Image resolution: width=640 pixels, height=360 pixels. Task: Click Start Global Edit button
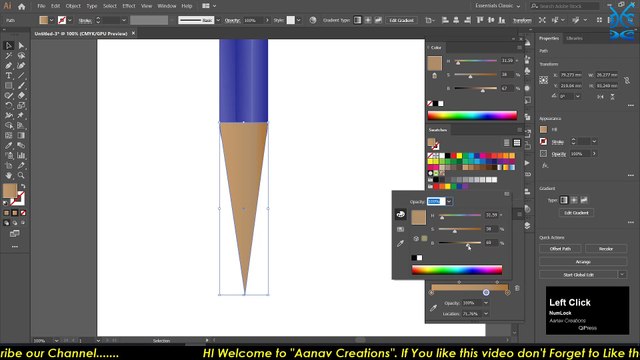(578, 275)
